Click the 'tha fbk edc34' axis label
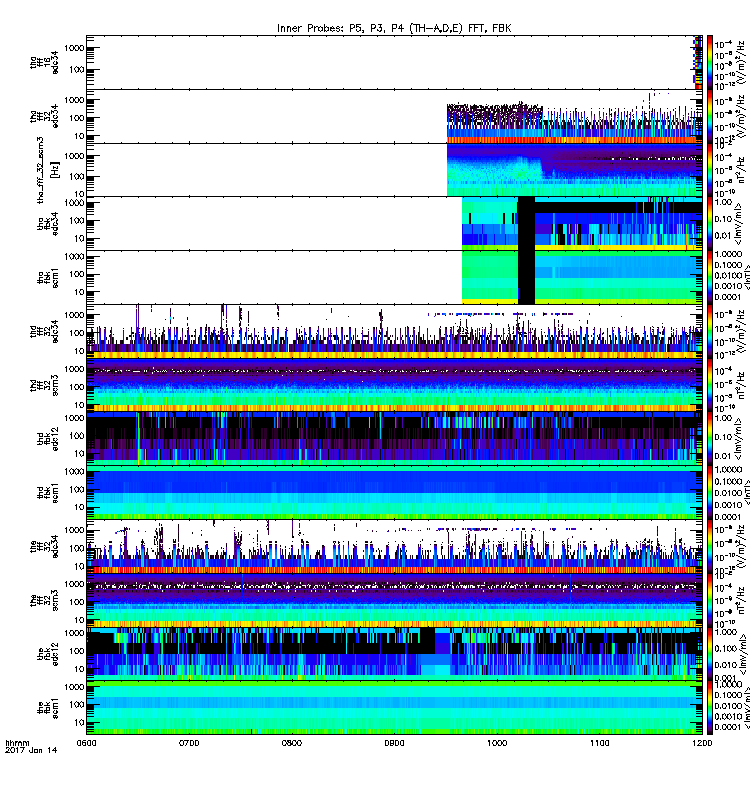 click(47, 224)
